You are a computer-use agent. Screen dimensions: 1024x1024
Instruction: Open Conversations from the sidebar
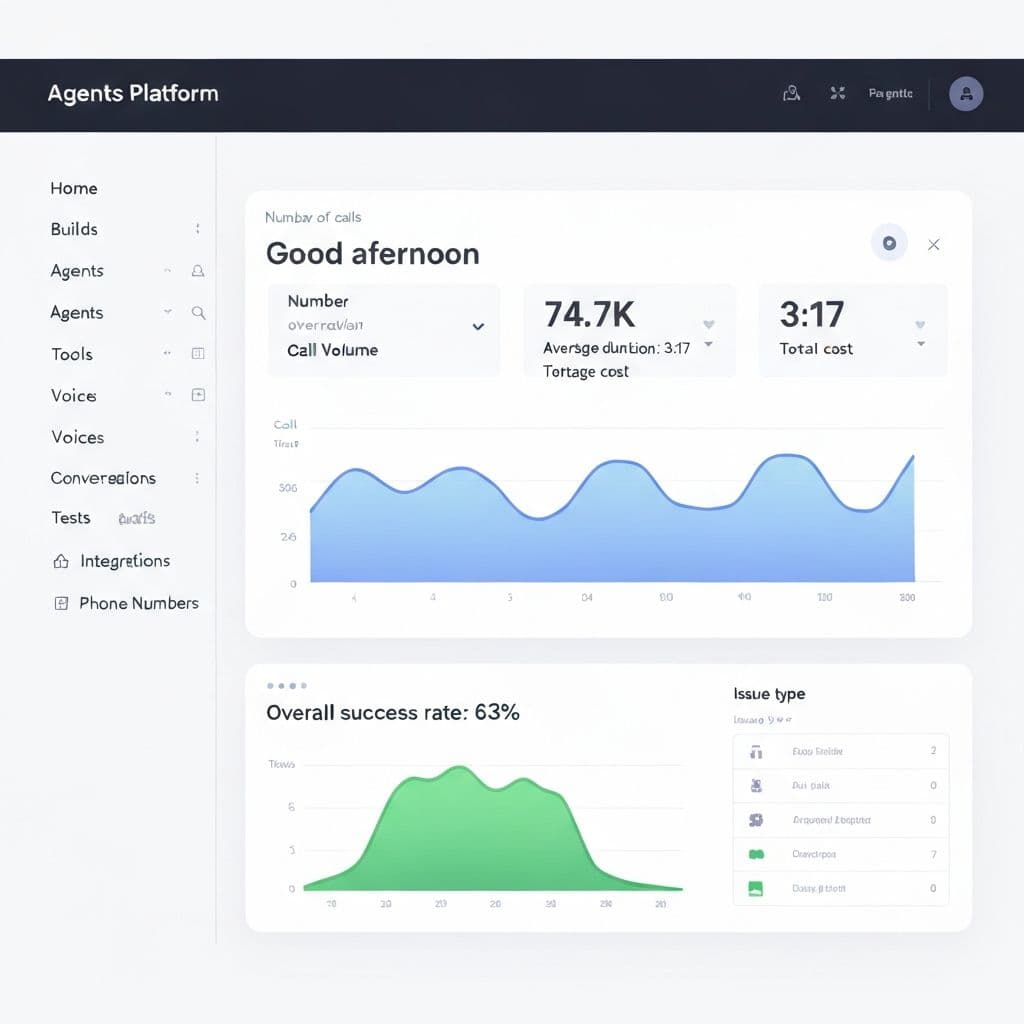[x=103, y=478]
